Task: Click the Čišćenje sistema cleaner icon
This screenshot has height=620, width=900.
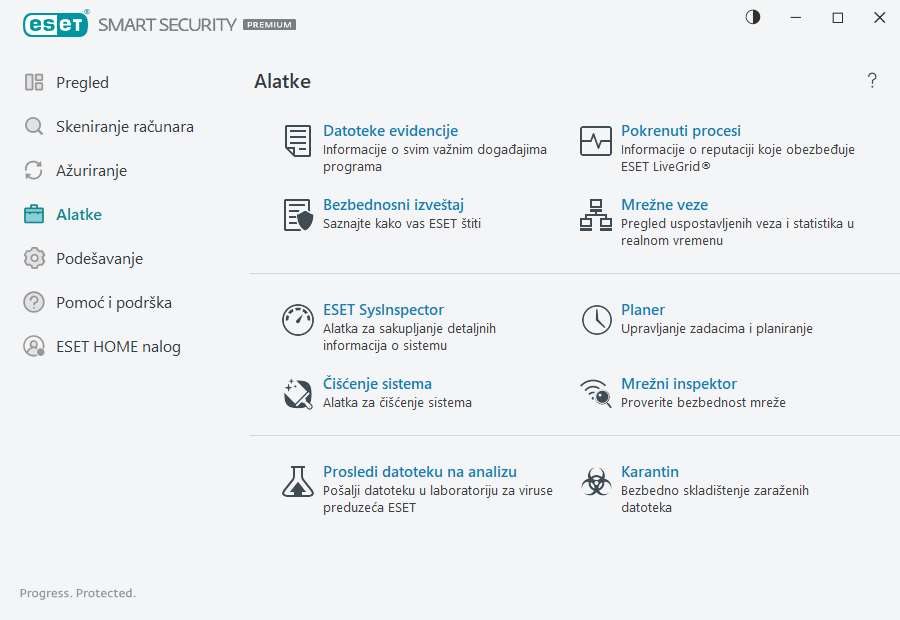Action: click(297, 393)
